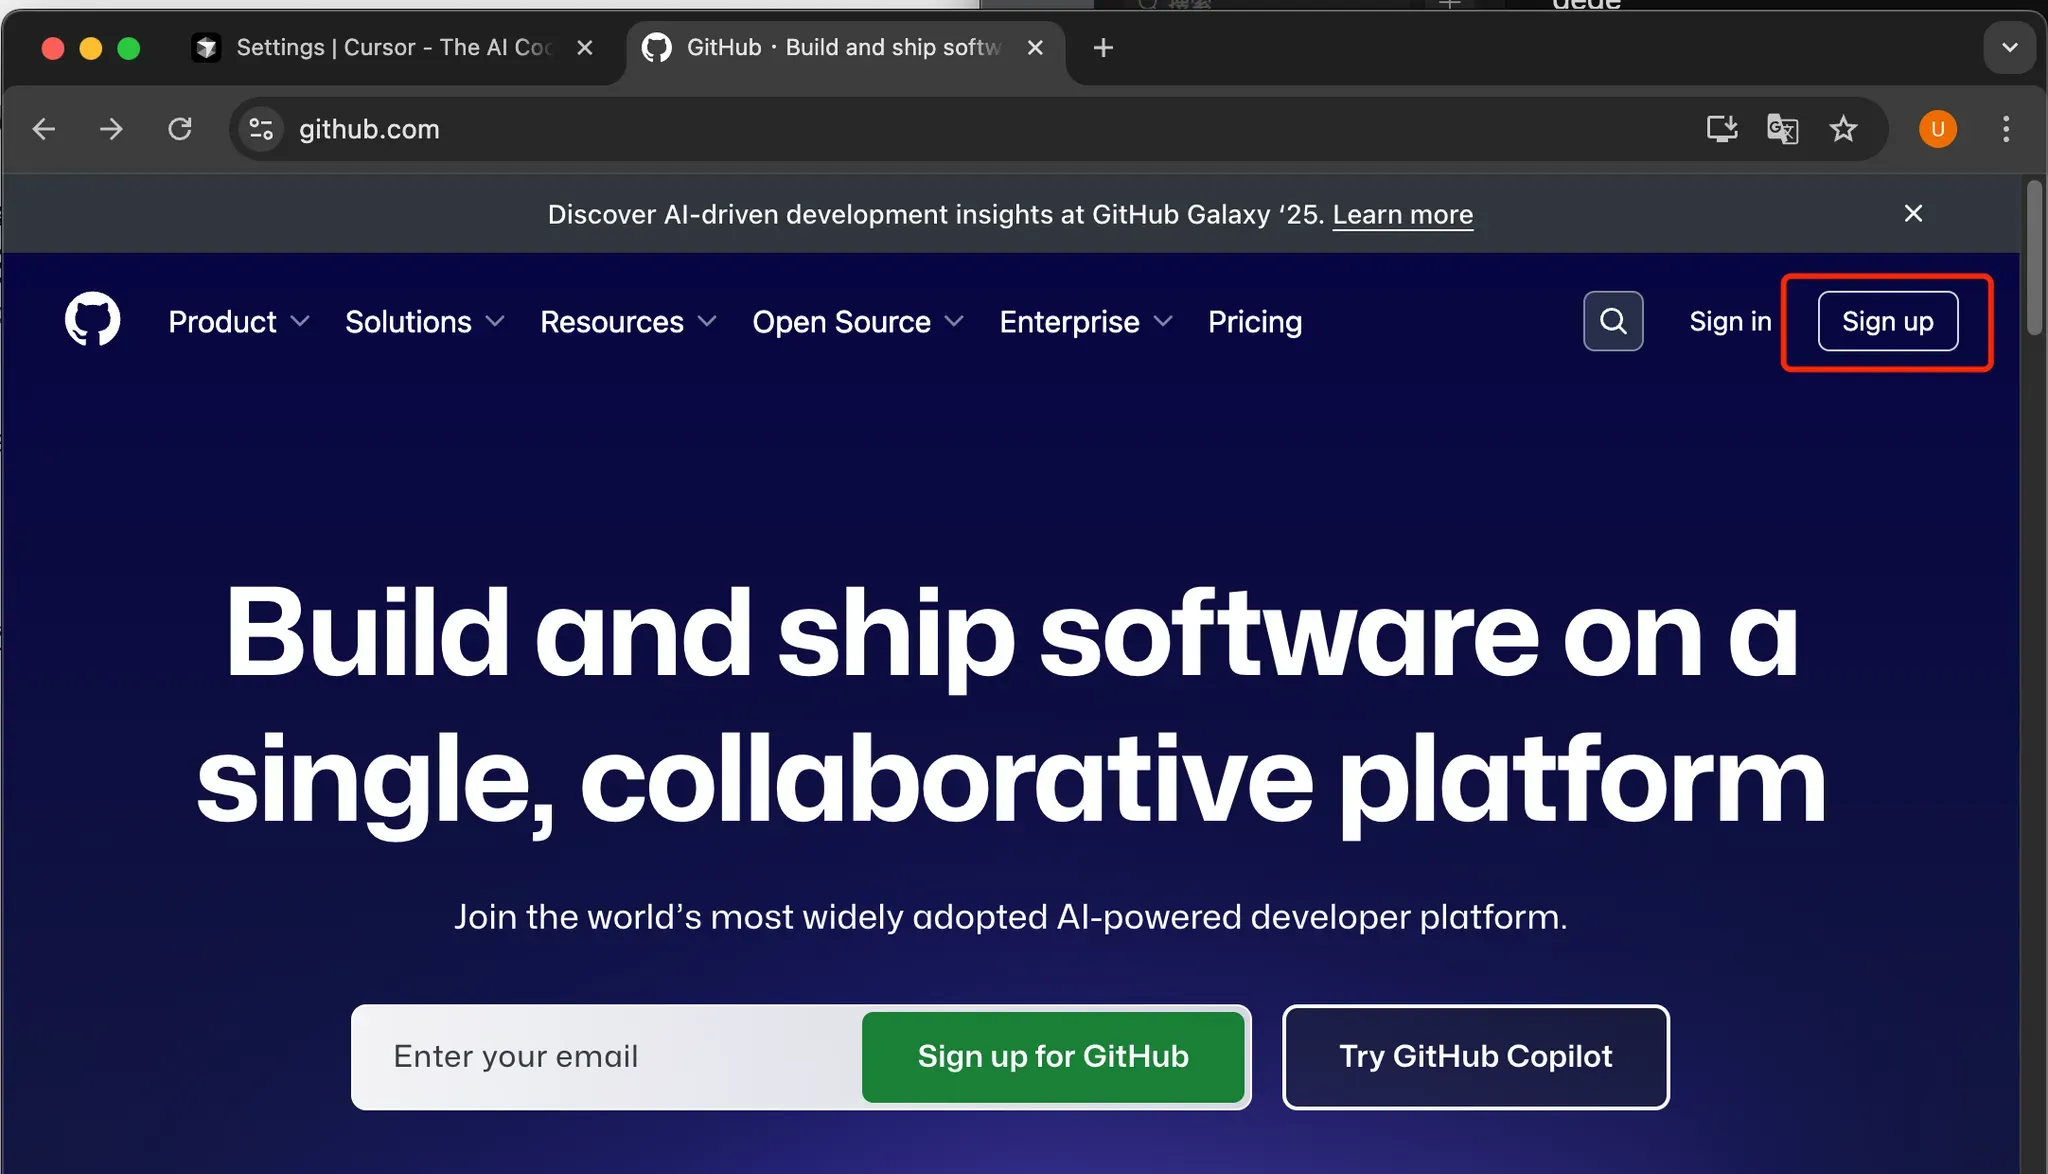Click the Cursor favicon on first tab
The image size is (2048, 1174).
(x=206, y=47)
